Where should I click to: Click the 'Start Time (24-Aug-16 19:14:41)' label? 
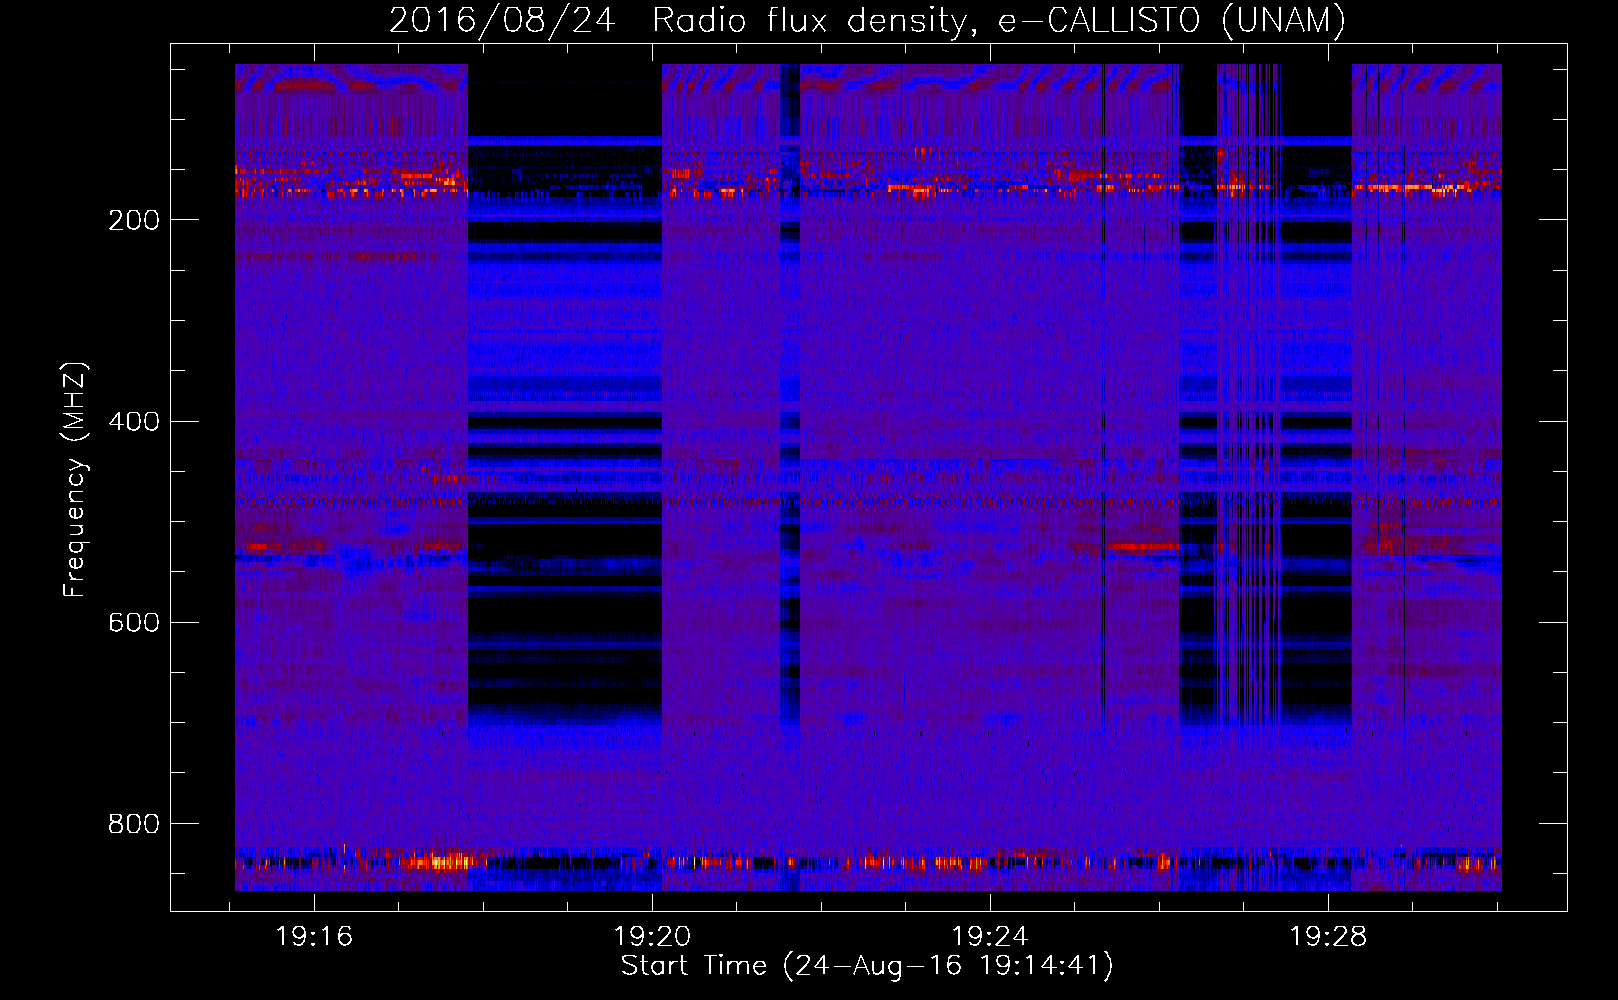(x=867, y=966)
